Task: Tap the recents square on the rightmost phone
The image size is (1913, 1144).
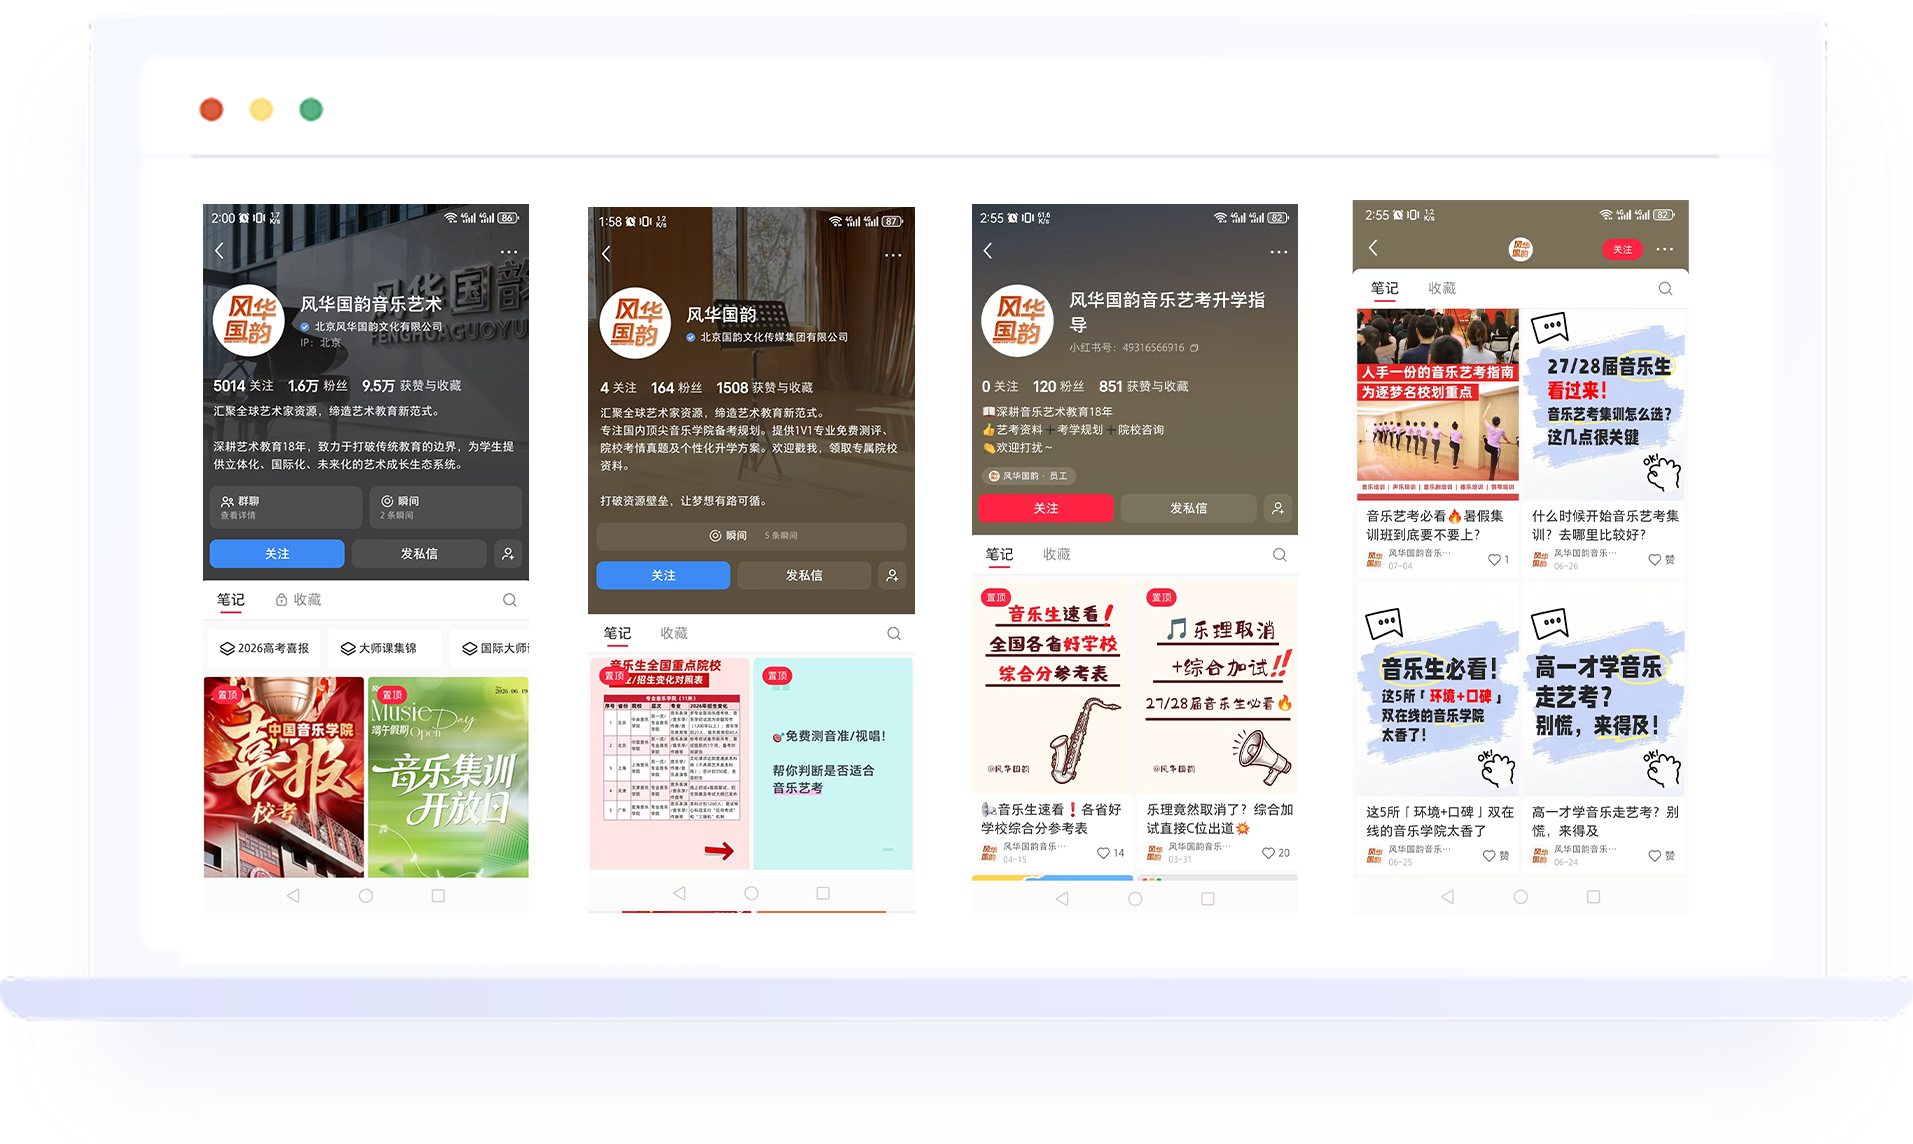Action: [x=1593, y=897]
